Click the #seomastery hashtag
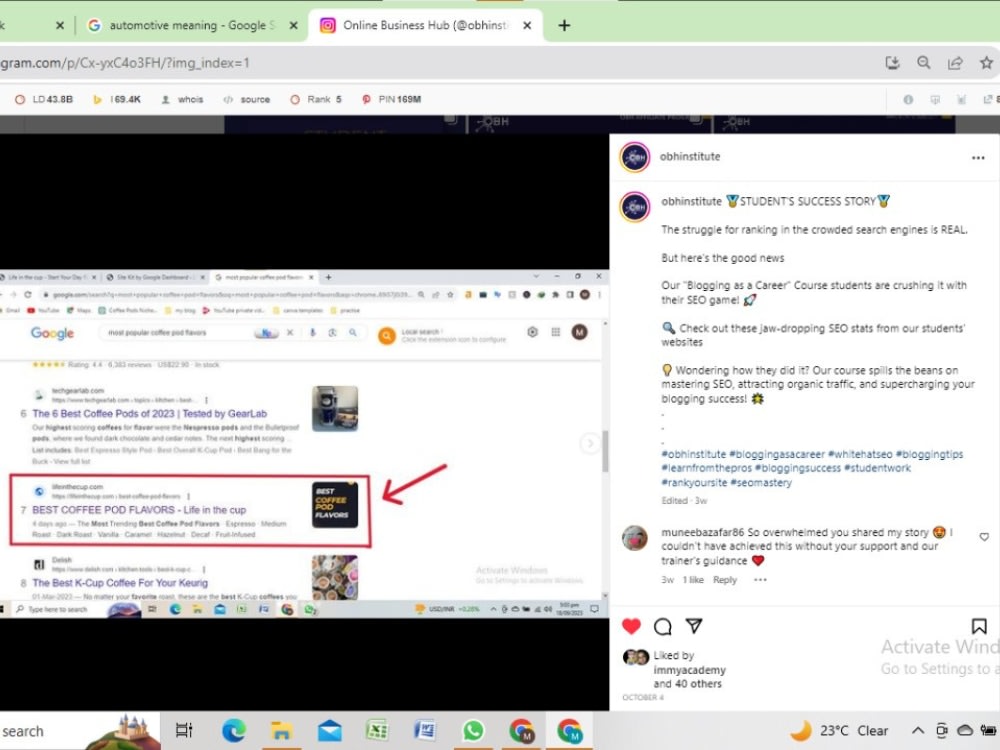The height and width of the screenshot is (750, 1000). [761, 483]
